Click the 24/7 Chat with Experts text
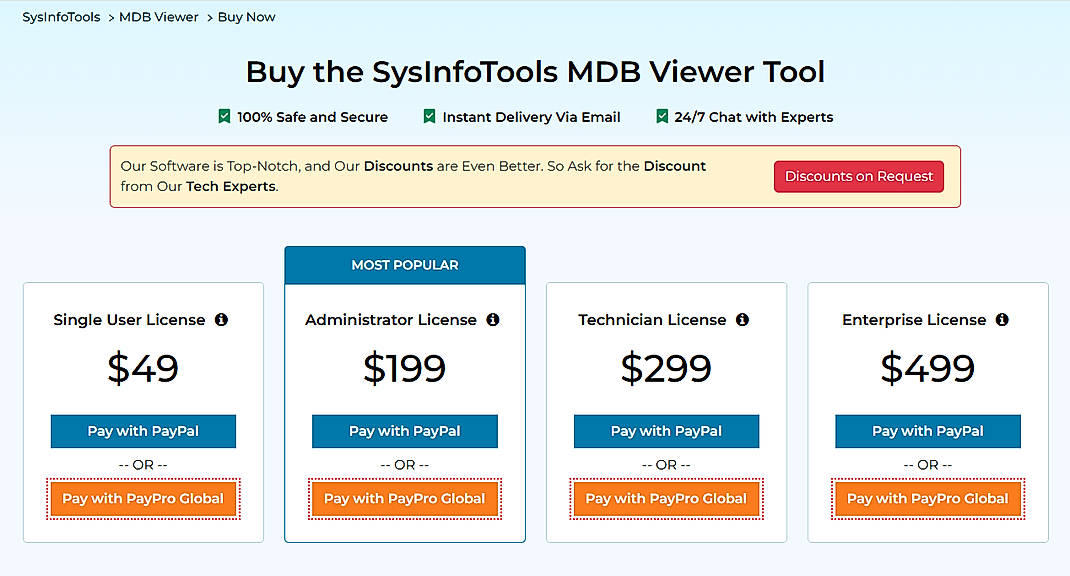The image size is (1070, 576). click(754, 117)
